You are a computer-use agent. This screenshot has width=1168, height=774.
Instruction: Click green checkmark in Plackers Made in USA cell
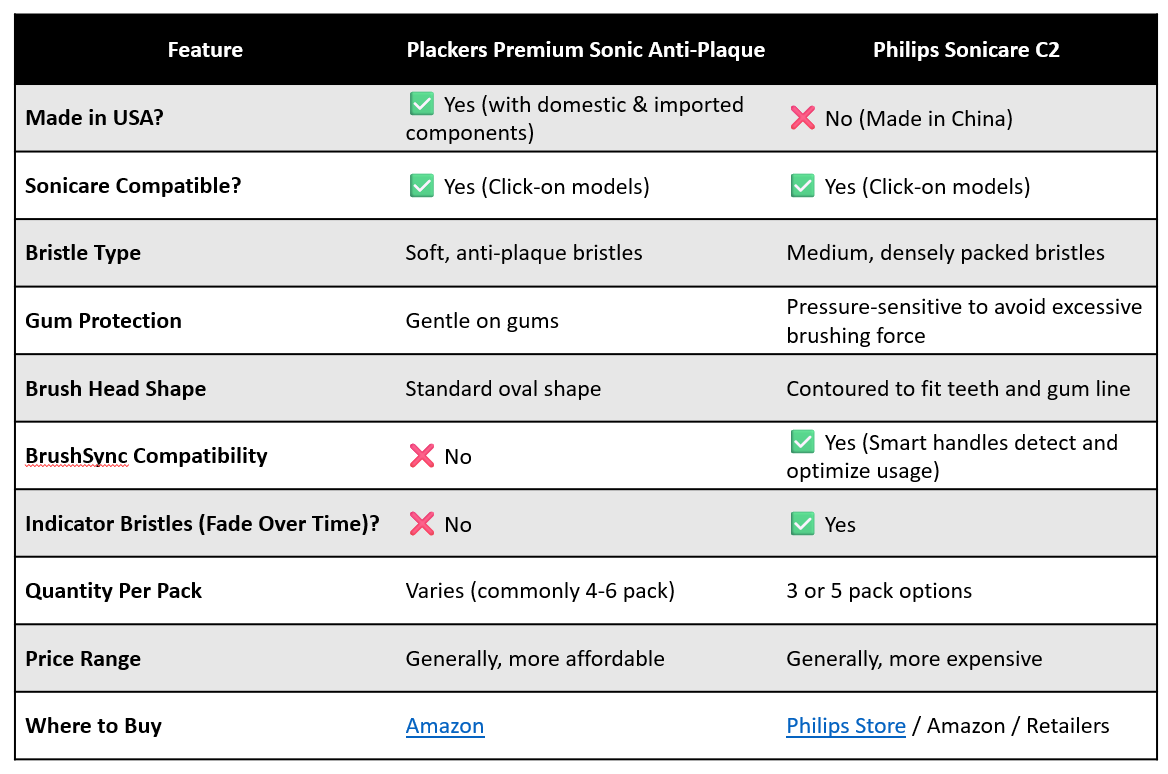[422, 104]
